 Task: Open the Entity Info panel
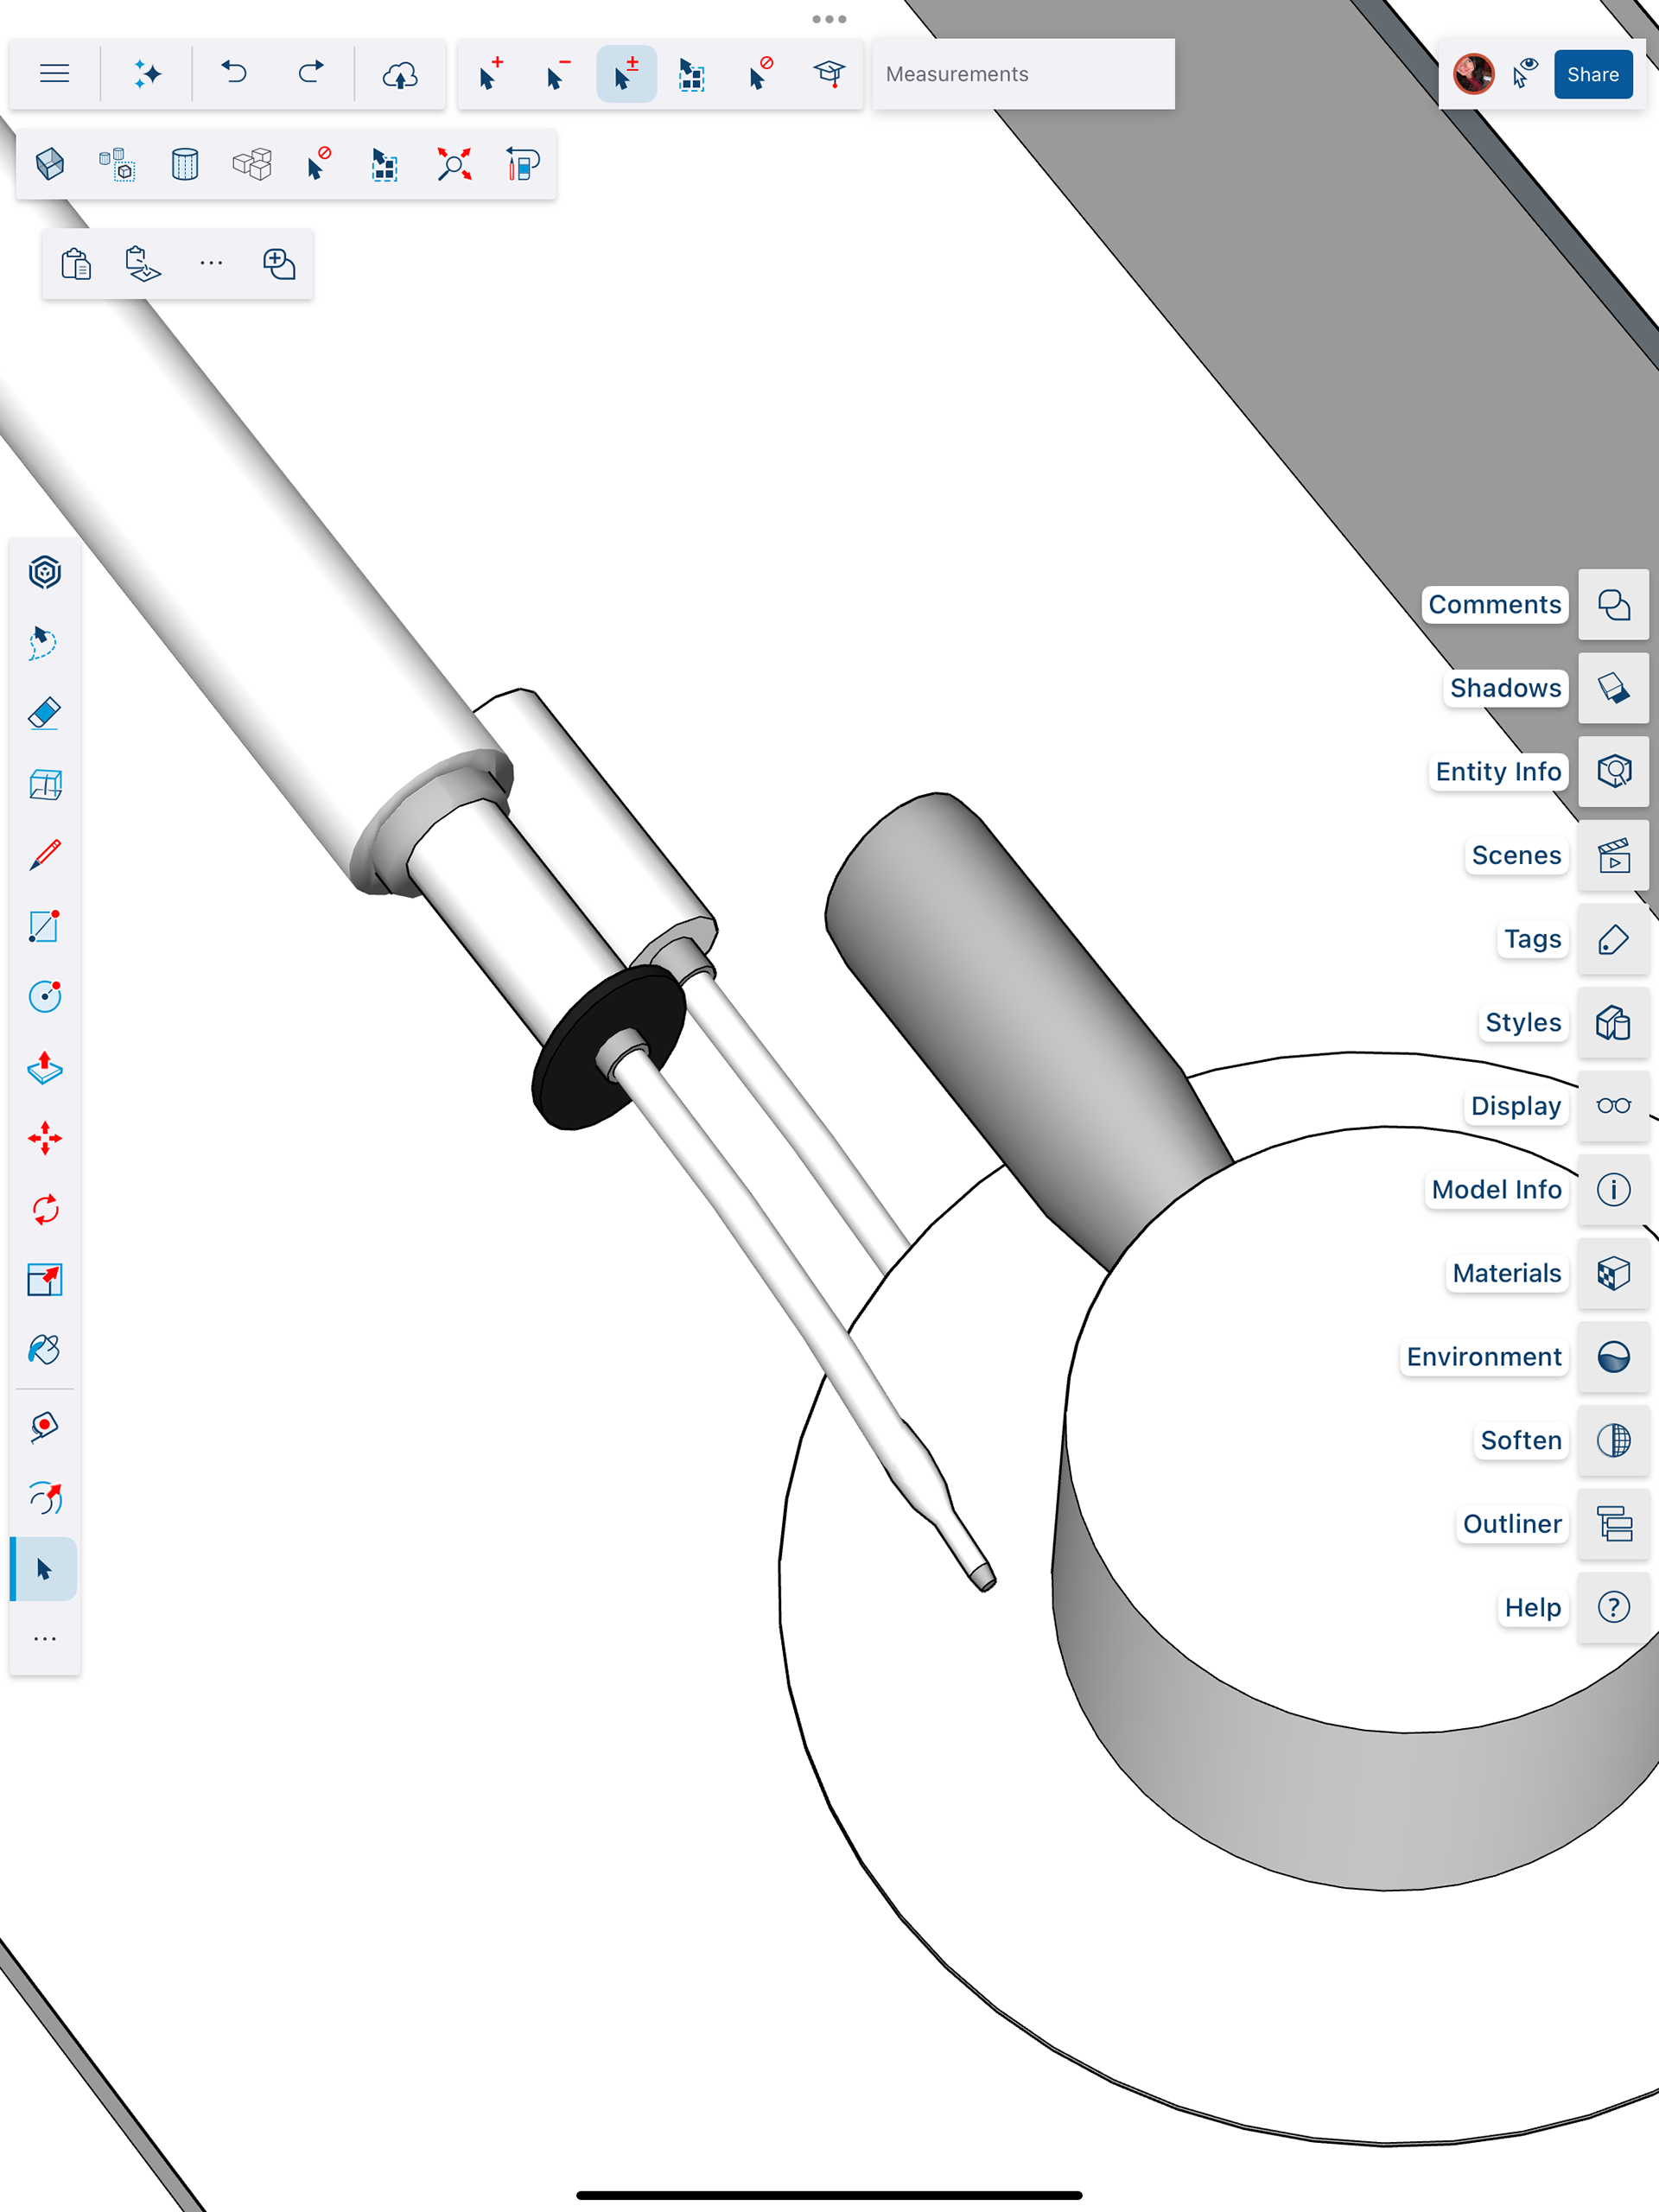[1612, 771]
